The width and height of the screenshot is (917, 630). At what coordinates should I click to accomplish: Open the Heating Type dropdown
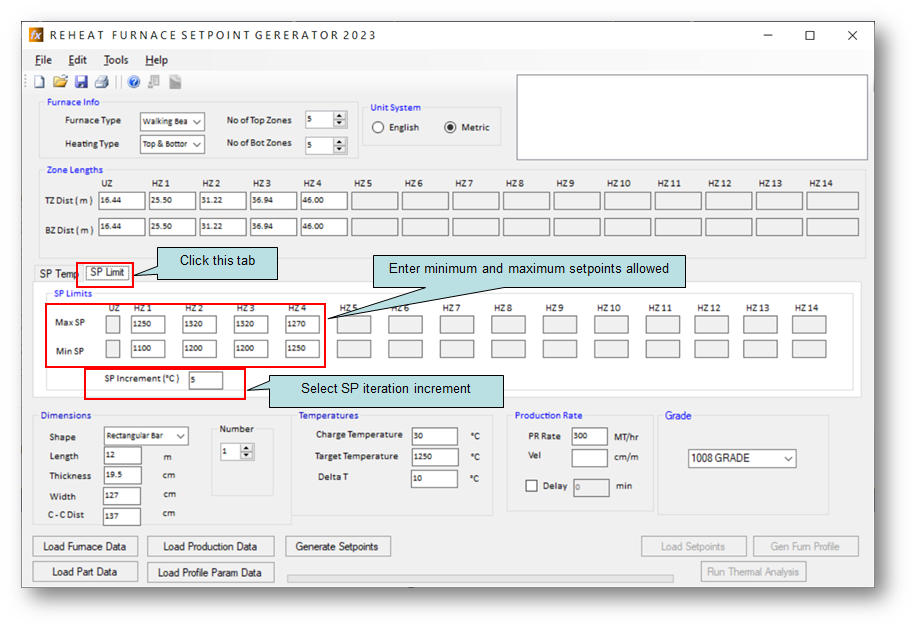click(x=173, y=144)
